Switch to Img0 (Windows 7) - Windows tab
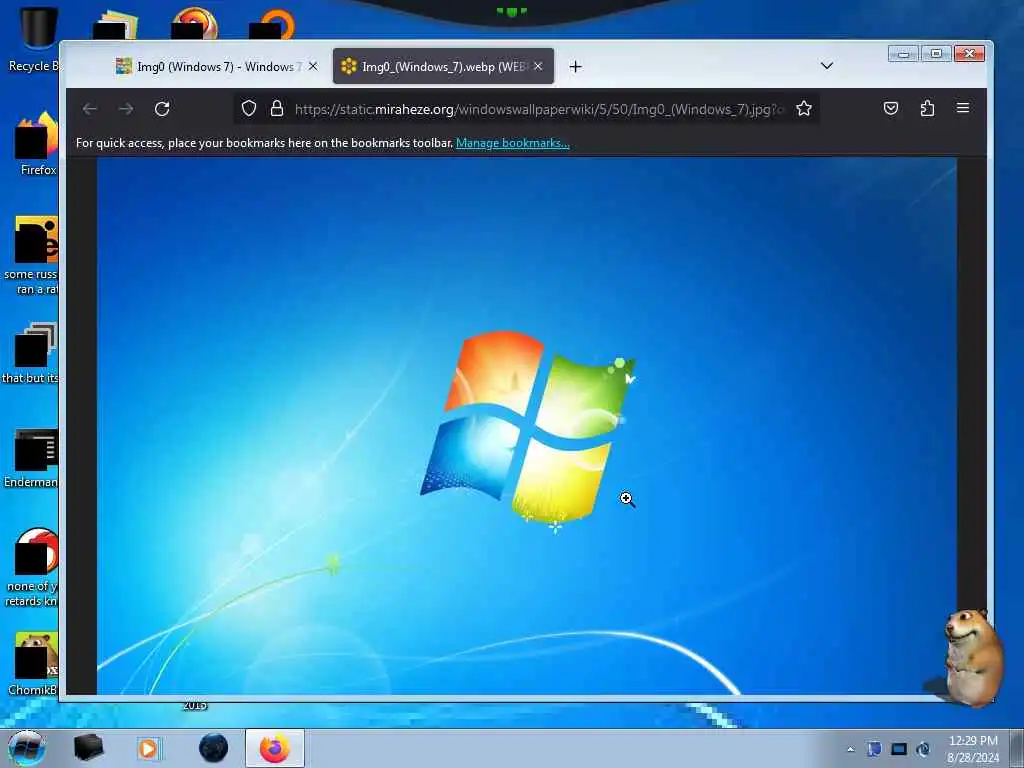1024x768 pixels. [217, 67]
